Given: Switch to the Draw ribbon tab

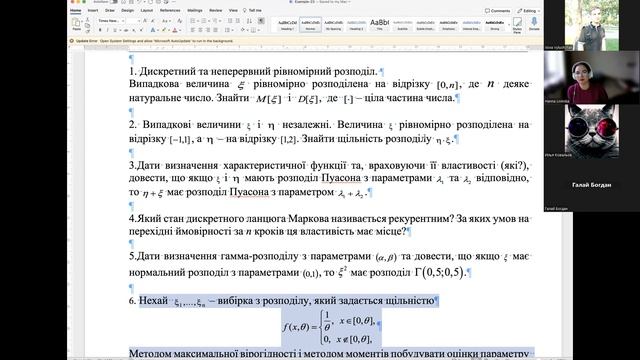Looking at the screenshot, I should [x=110, y=10].
